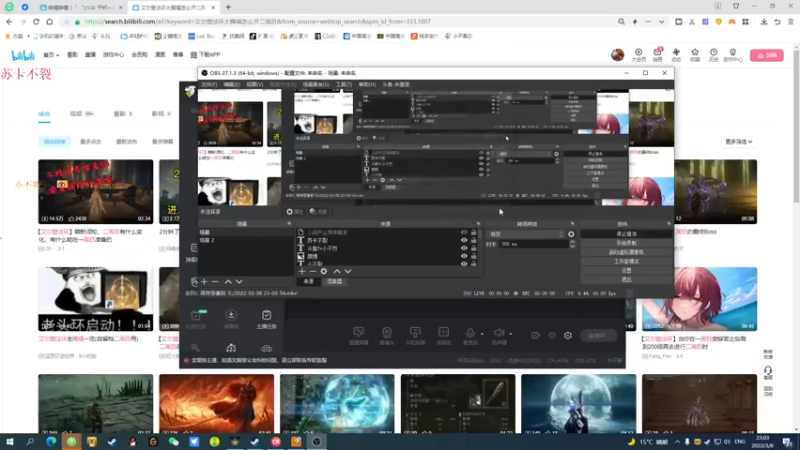Remove the selected scene with the minus icon in OBS
This screenshot has height=450, width=800.
[215, 282]
